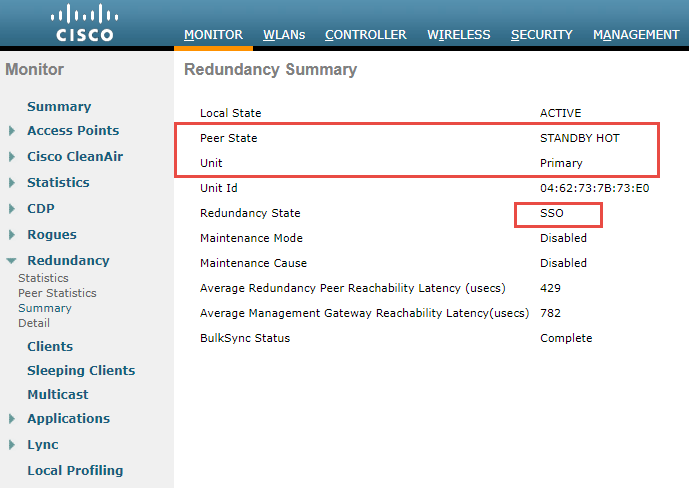Open the WLANs menu
This screenshot has width=689, height=488.
click(284, 35)
